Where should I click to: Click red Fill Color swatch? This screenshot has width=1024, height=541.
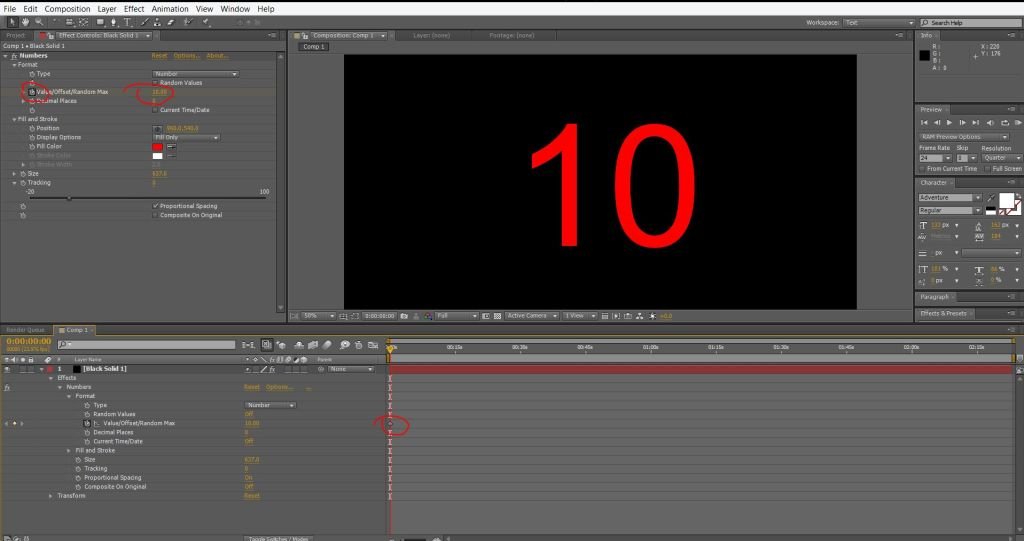coord(157,147)
